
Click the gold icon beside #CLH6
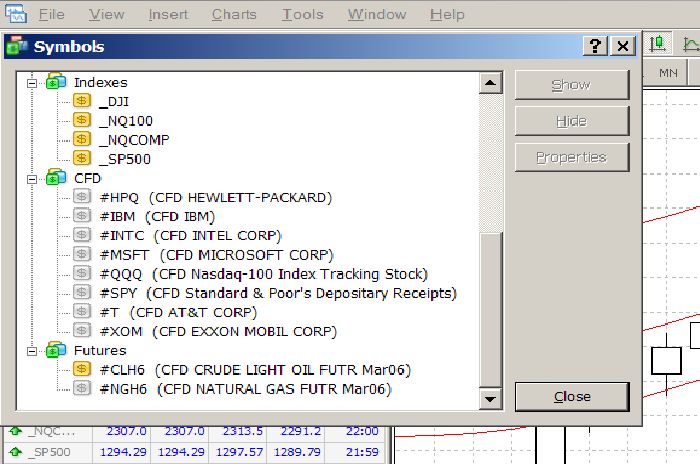82,369
